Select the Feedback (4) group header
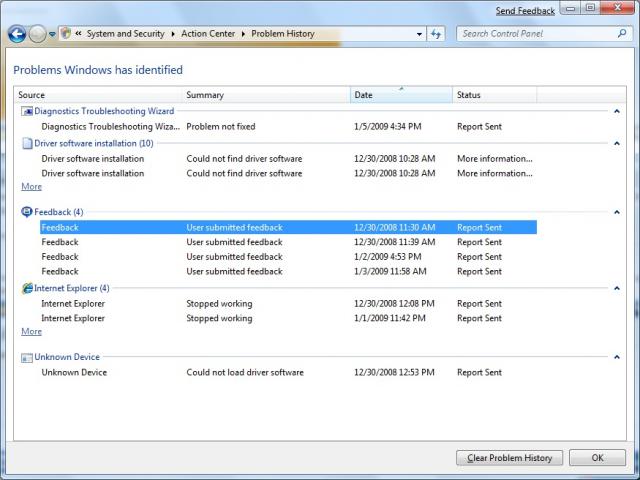Screen dimensions: 640x480 click(59, 212)
